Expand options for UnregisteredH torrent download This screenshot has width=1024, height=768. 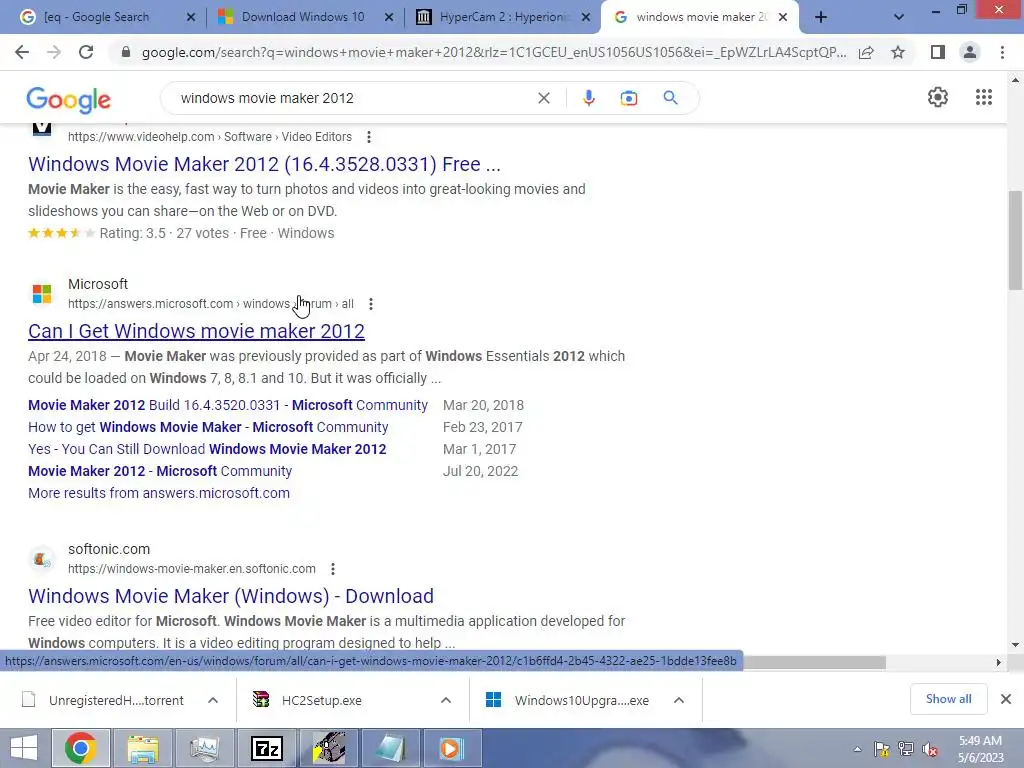click(x=213, y=700)
